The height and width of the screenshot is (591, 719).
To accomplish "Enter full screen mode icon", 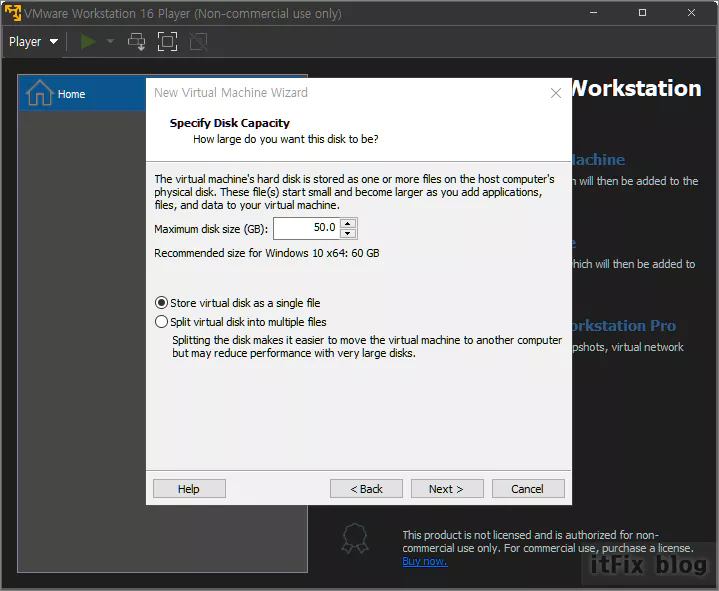I will 167,42.
